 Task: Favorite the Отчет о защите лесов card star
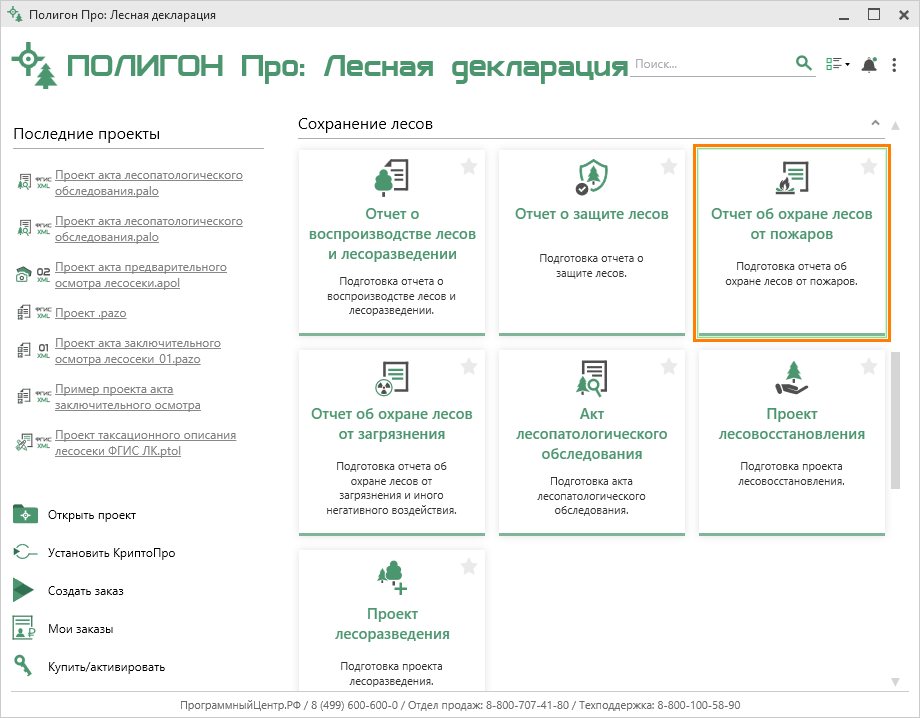point(669,167)
